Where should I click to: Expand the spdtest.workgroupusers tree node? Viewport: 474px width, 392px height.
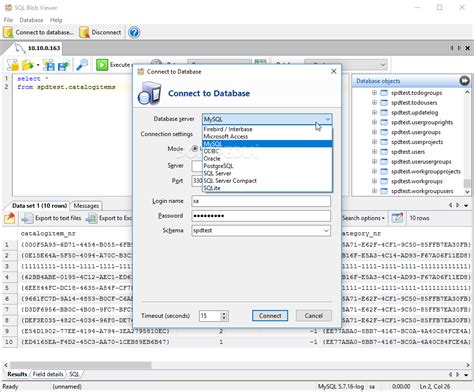pos(374,191)
